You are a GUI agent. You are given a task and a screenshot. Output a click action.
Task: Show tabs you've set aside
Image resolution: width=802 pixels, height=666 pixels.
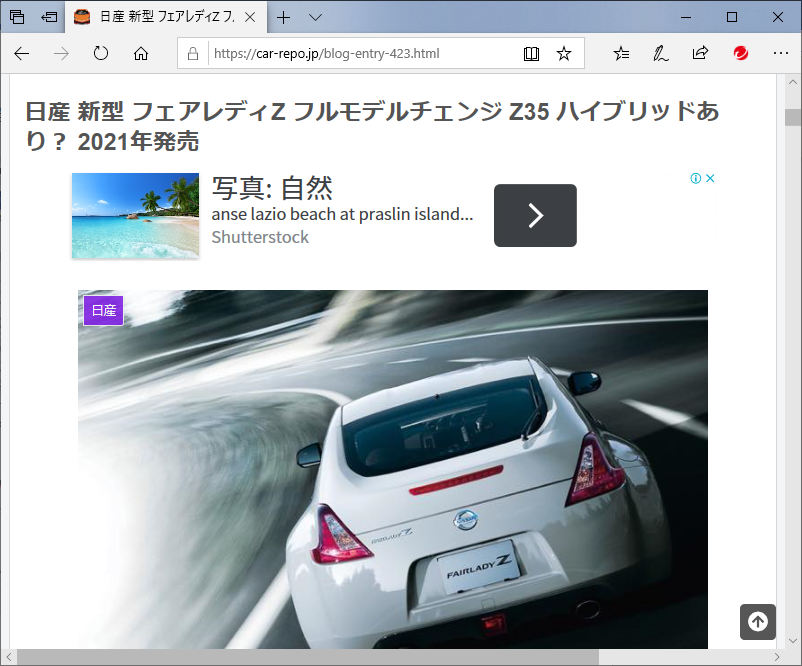coord(17,17)
